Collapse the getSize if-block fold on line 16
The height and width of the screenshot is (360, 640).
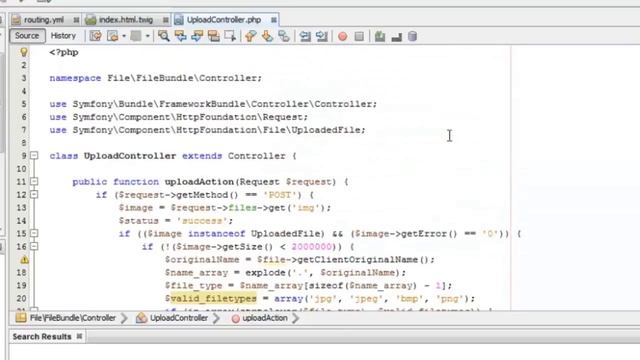tap(34, 247)
